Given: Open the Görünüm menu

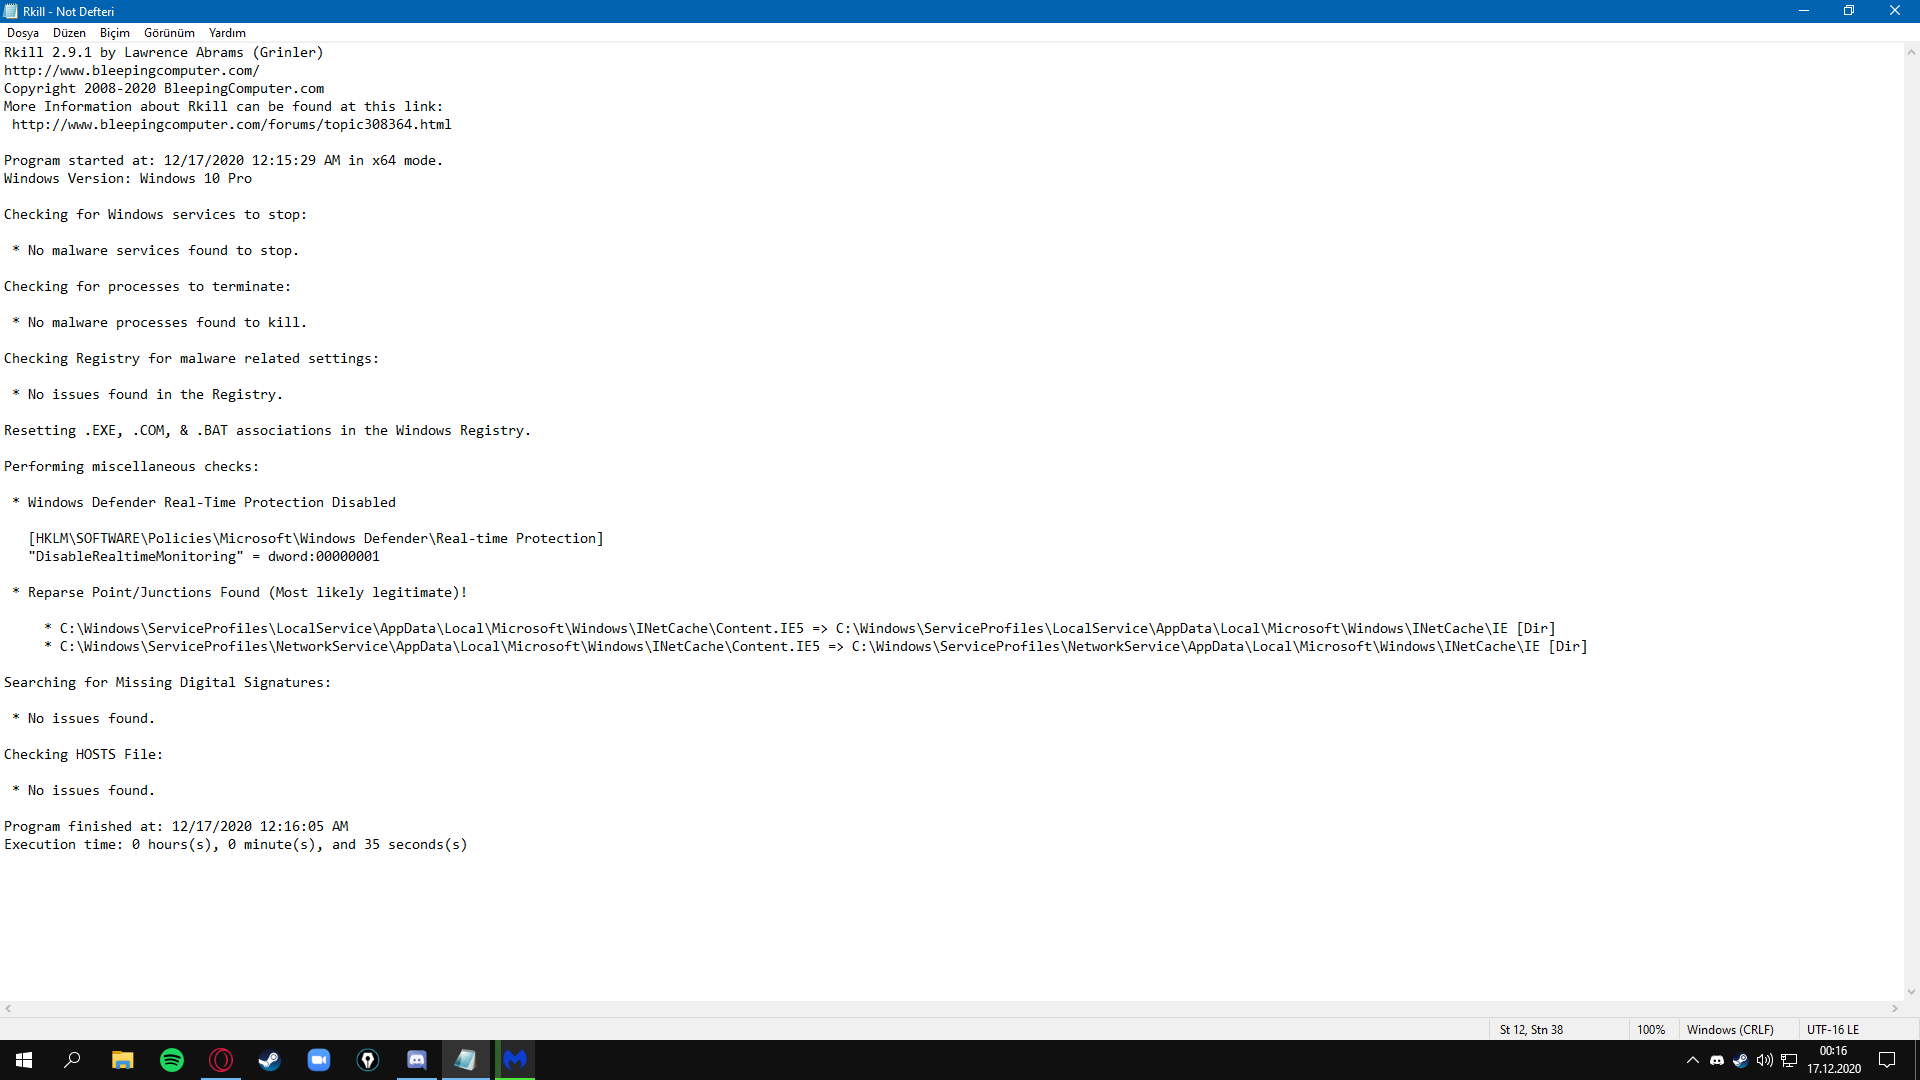Looking at the screenshot, I should [169, 33].
